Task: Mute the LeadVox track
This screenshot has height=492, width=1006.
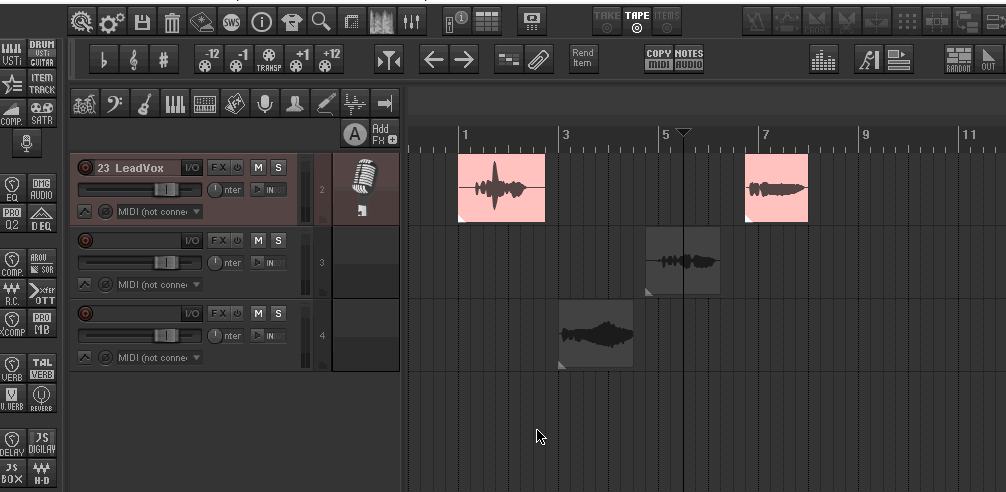Action: pos(258,168)
